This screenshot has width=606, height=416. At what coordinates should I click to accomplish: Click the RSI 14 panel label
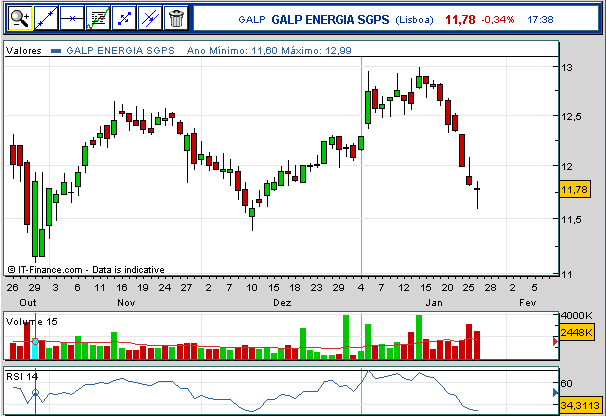click(22, 376)
